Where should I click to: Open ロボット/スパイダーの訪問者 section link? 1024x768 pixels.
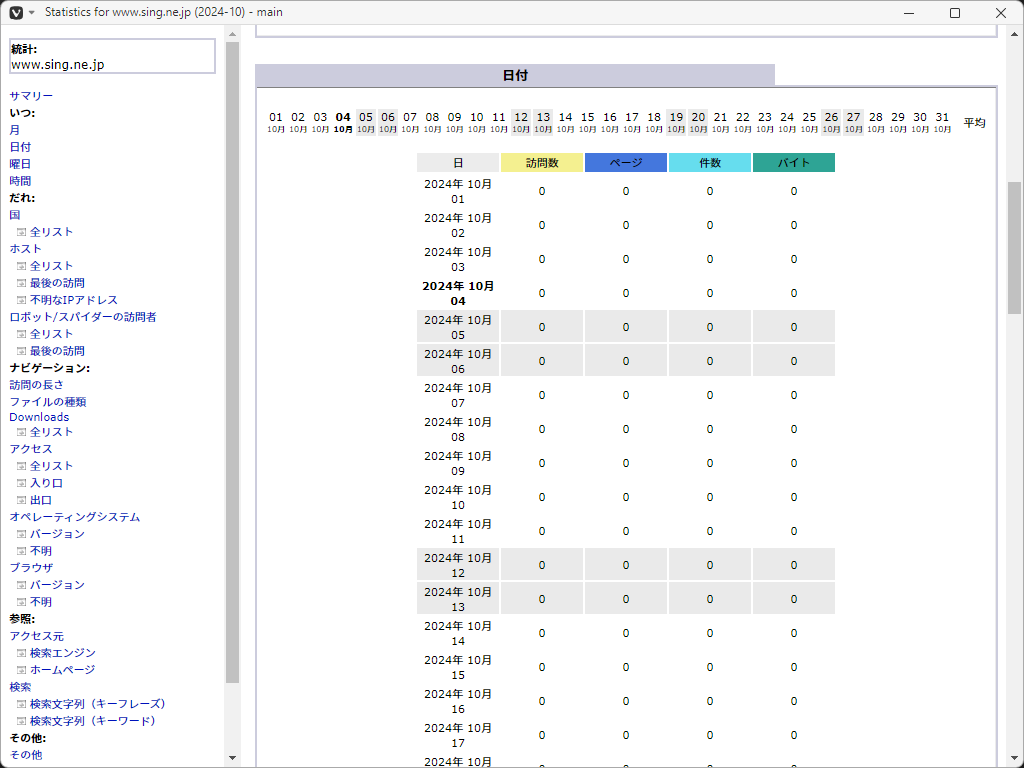[x=83, y=317]
